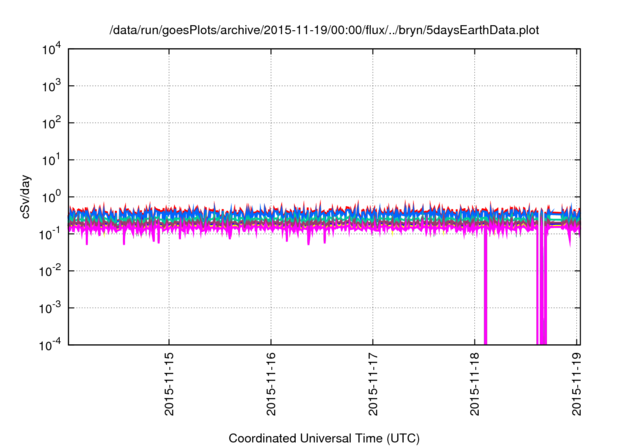Screen dimensions: 640x448
Task: Select the 10^4 y-axis label
Action: 52,50
